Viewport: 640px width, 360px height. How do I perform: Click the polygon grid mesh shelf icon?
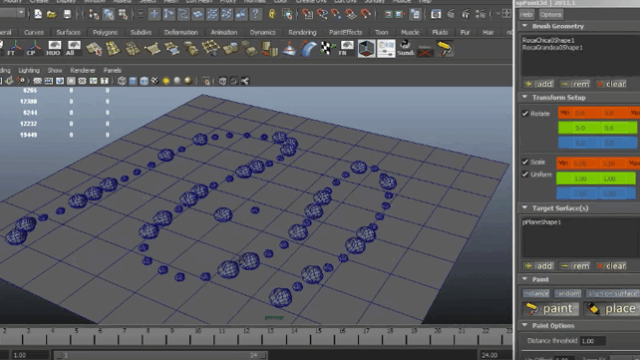pos(210,48)
